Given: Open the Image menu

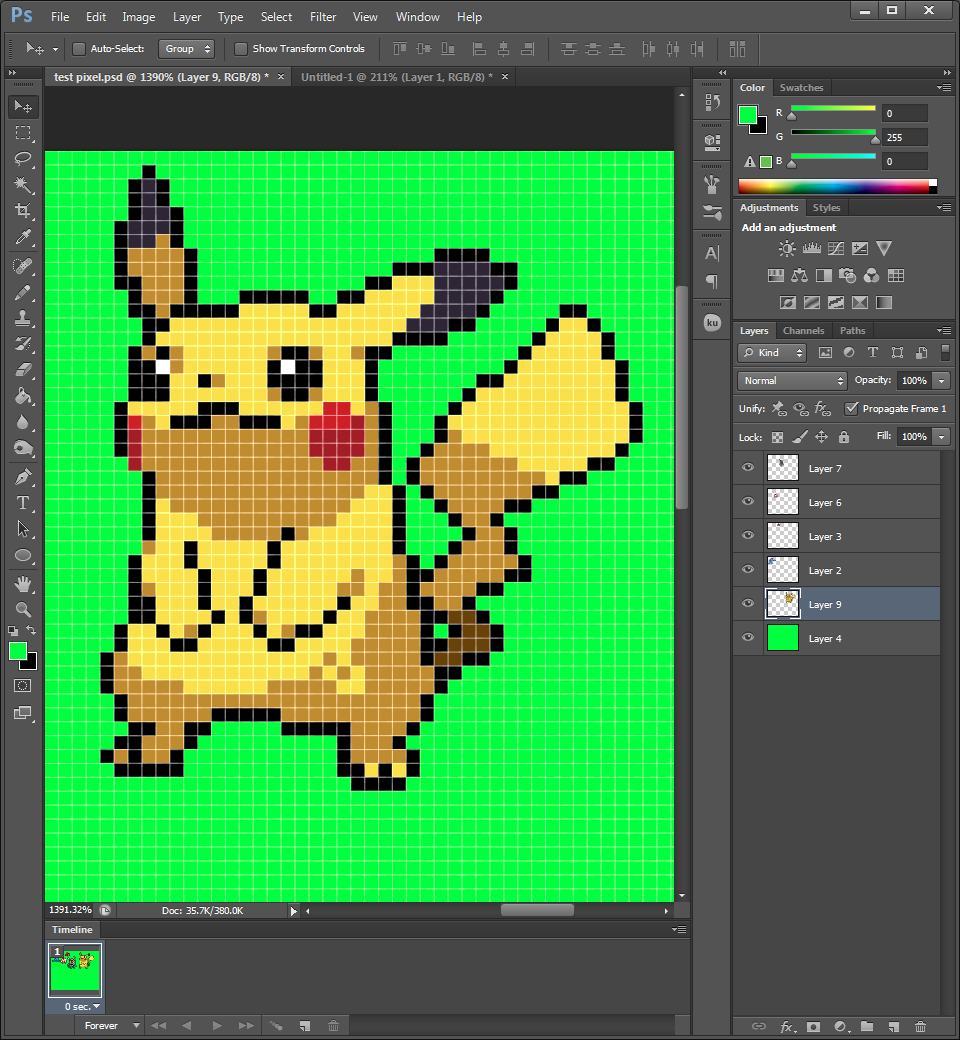Looking at the screenshot, I should tap(139, 17).
